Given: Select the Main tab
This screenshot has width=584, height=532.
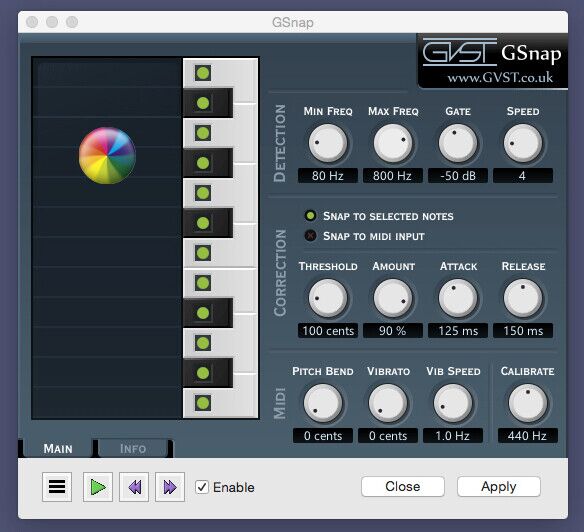Looking at the screenshot, I should click(58, 449).
